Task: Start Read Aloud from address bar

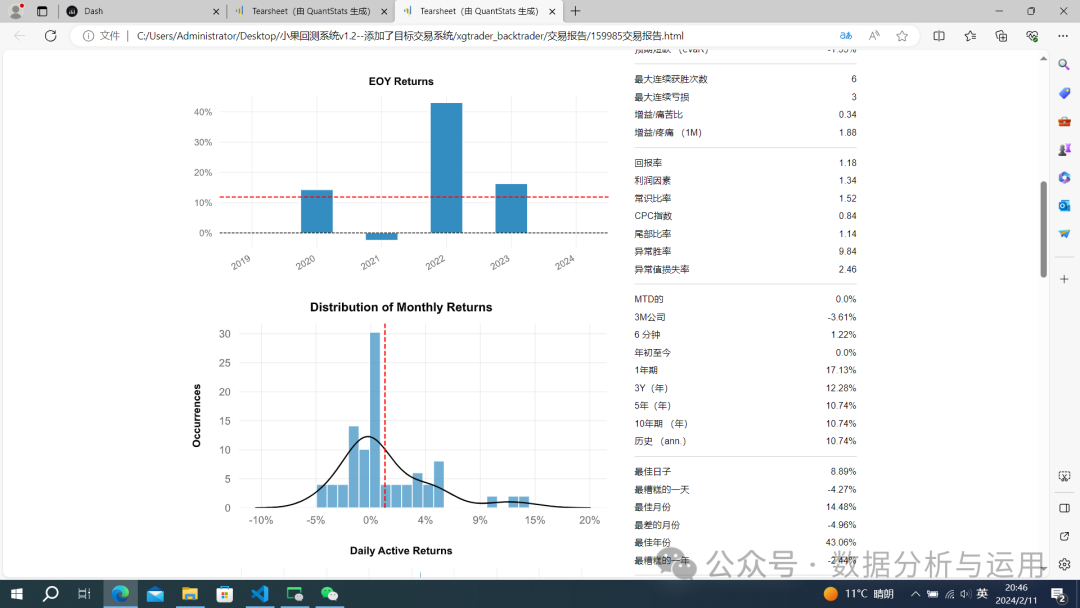Action: [x=874, y=36]
